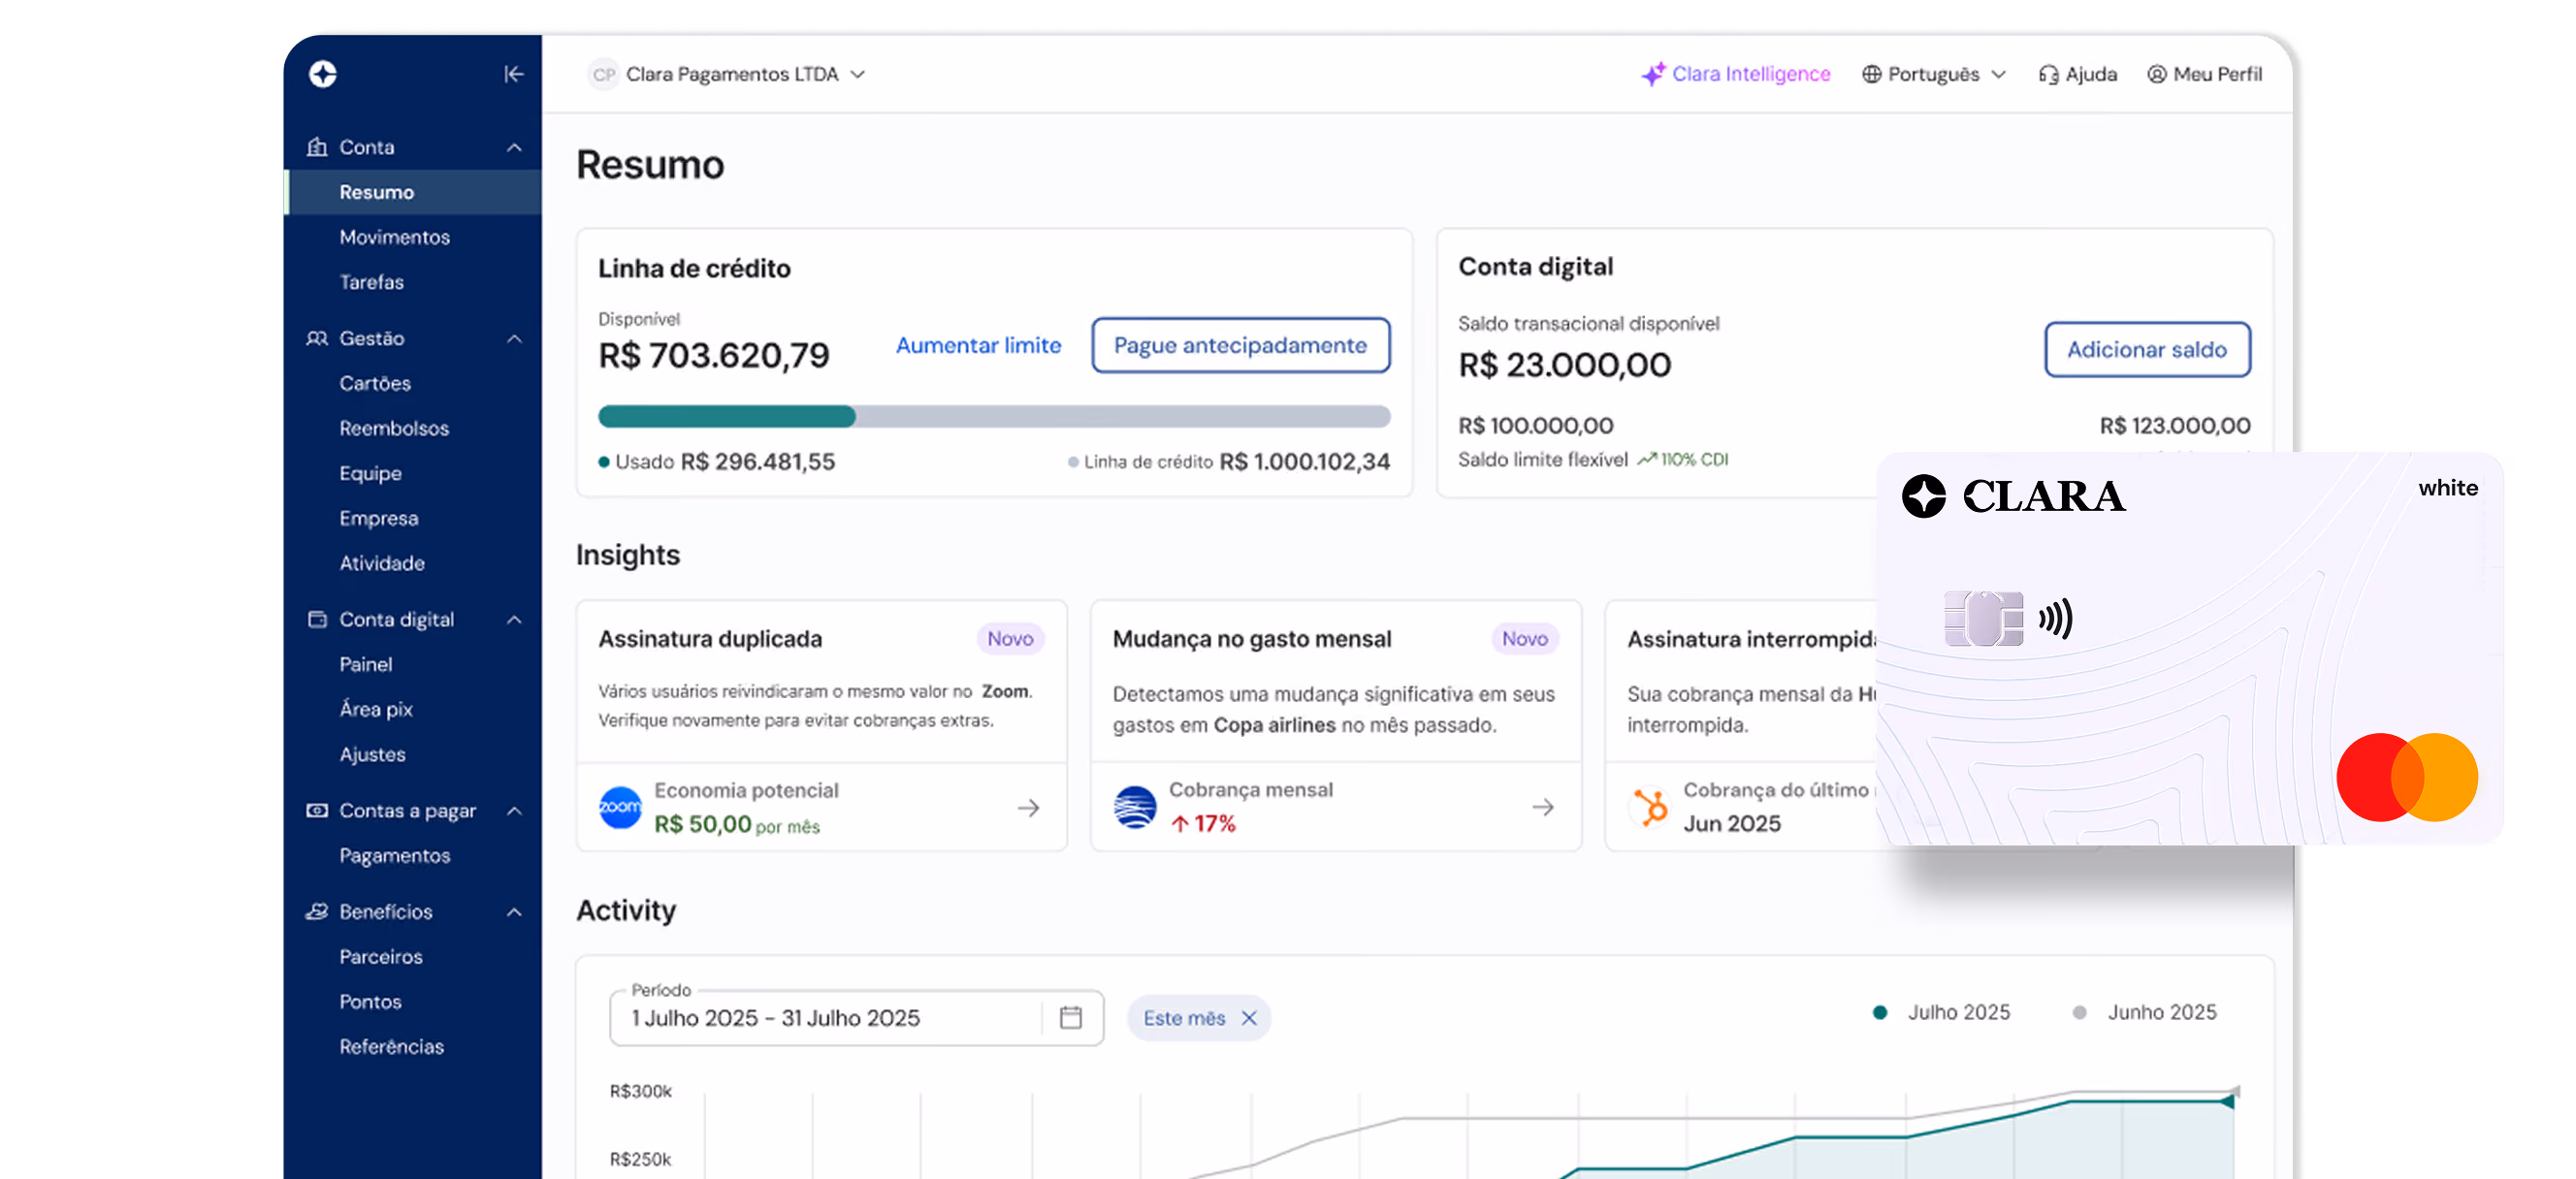The width and height of the screenshot is (2576, 1179).
Task: Click the Novo badge on Mudança no gasto mensal
Action: (x=1525, y=638)
